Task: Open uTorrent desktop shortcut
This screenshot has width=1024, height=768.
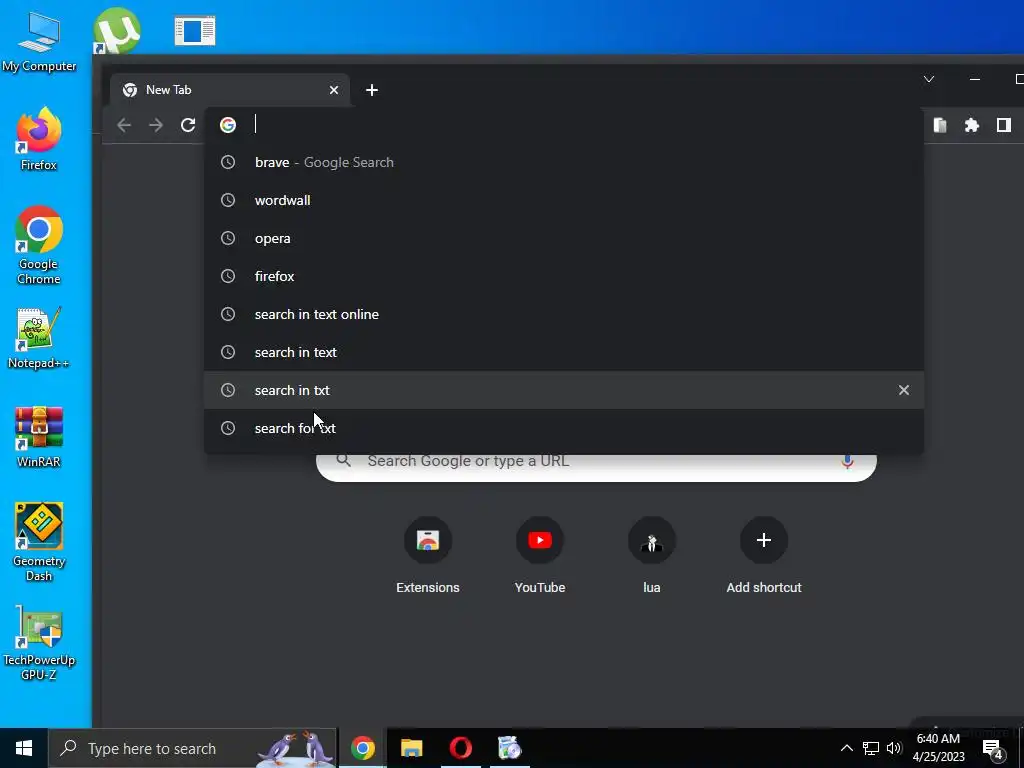Action: (x=117, y=30)
